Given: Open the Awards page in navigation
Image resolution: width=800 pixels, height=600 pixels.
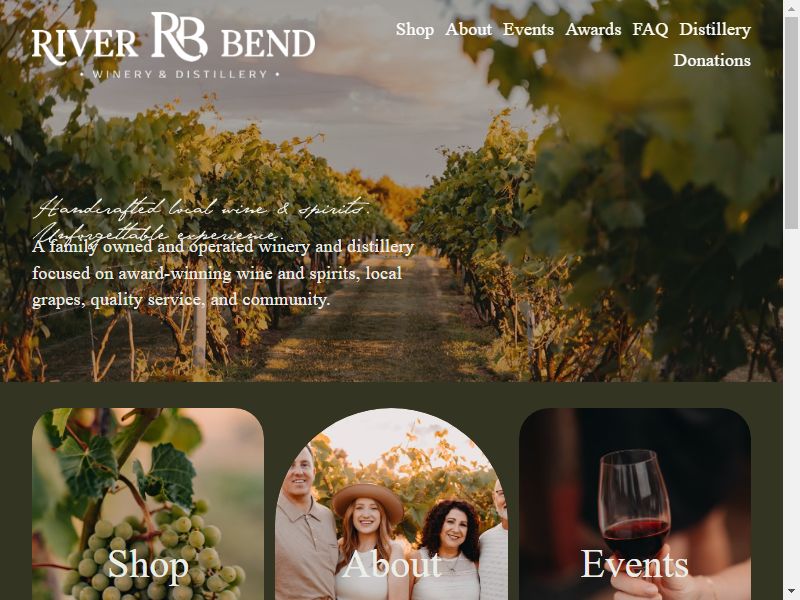Looking at the screenshot, I should tap(593, 30).
